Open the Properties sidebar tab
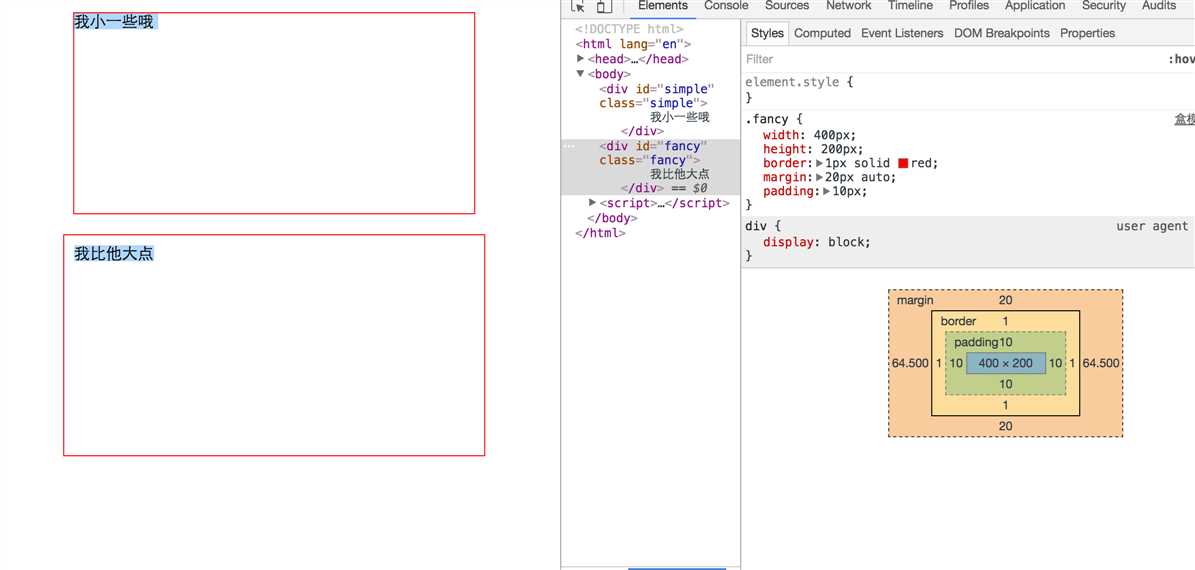1195x570 pixels. 1087,33
